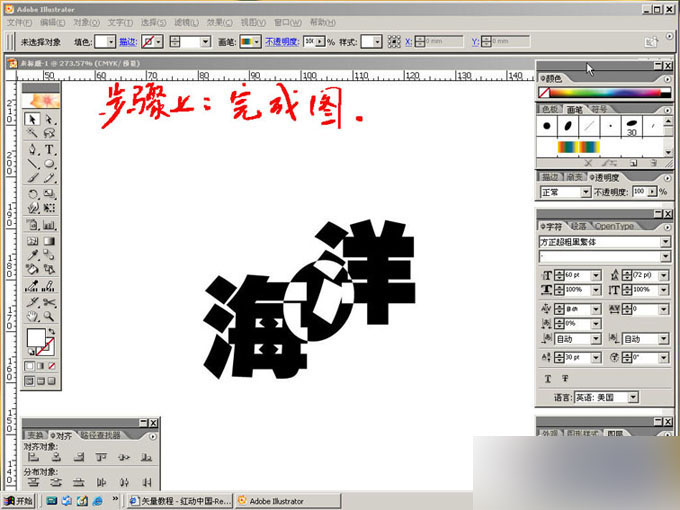This screenshot has height=510, width=680.
Task: Choose the Ellipse tool
Action: (x=49, y=164)
